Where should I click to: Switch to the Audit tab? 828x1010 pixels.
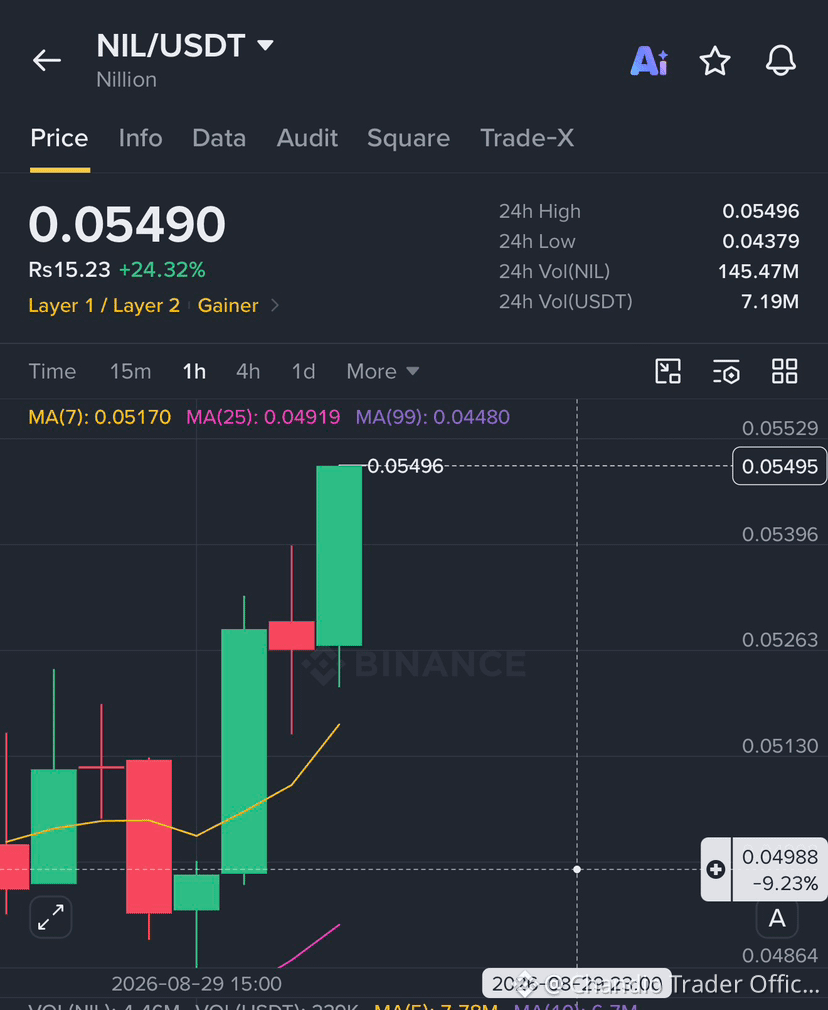click(x=307, y=138)
